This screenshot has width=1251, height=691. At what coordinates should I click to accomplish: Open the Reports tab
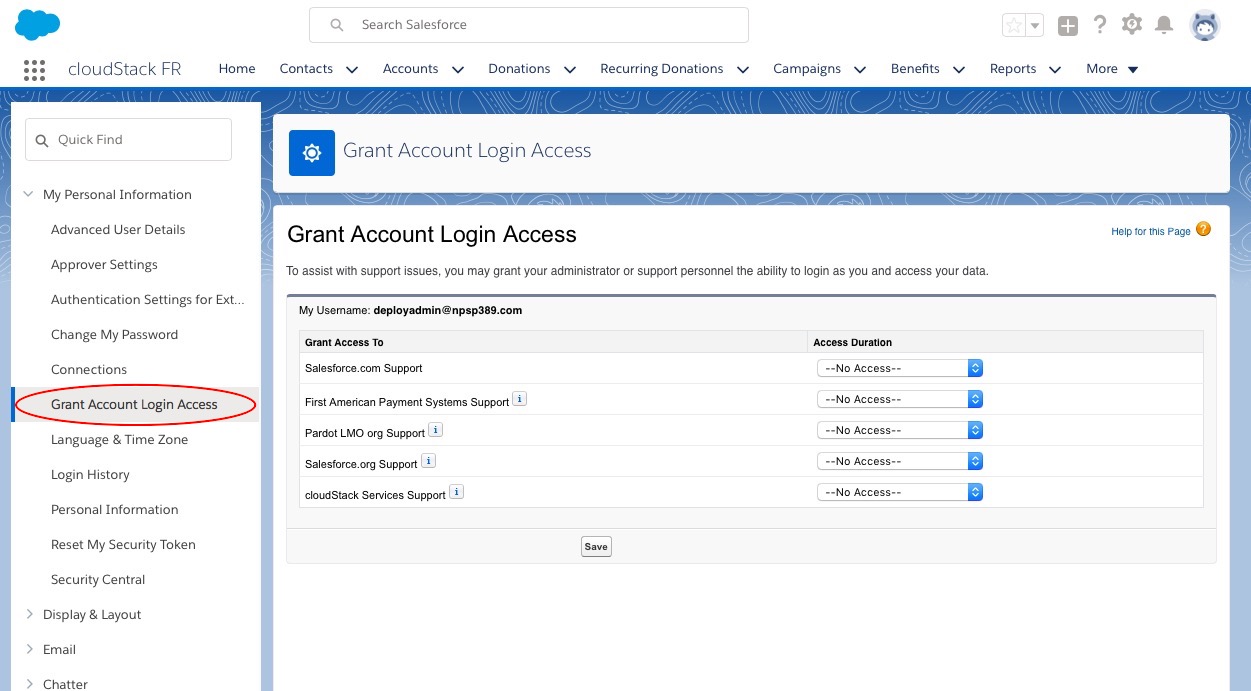1013,69
